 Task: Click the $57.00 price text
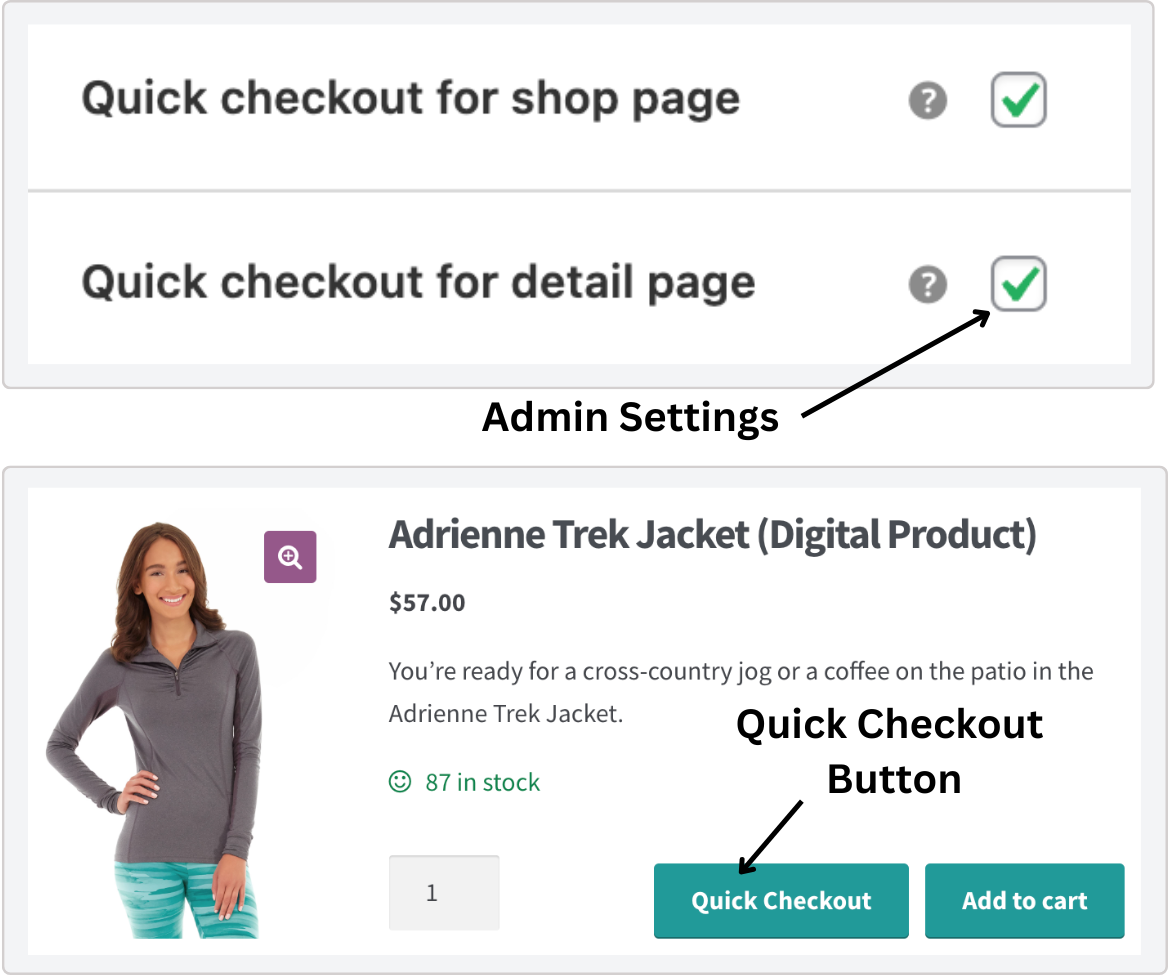click(427, 602)
